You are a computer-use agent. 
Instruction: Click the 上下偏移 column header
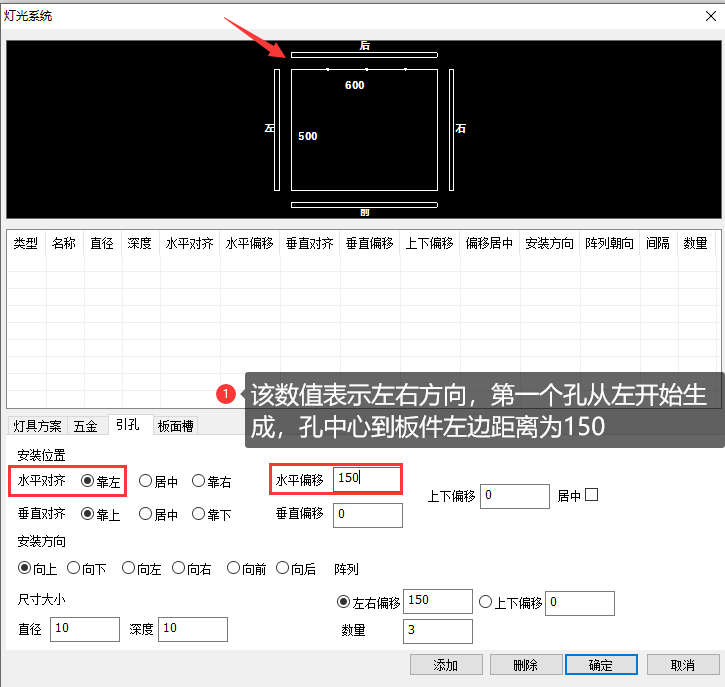(430, 243)
